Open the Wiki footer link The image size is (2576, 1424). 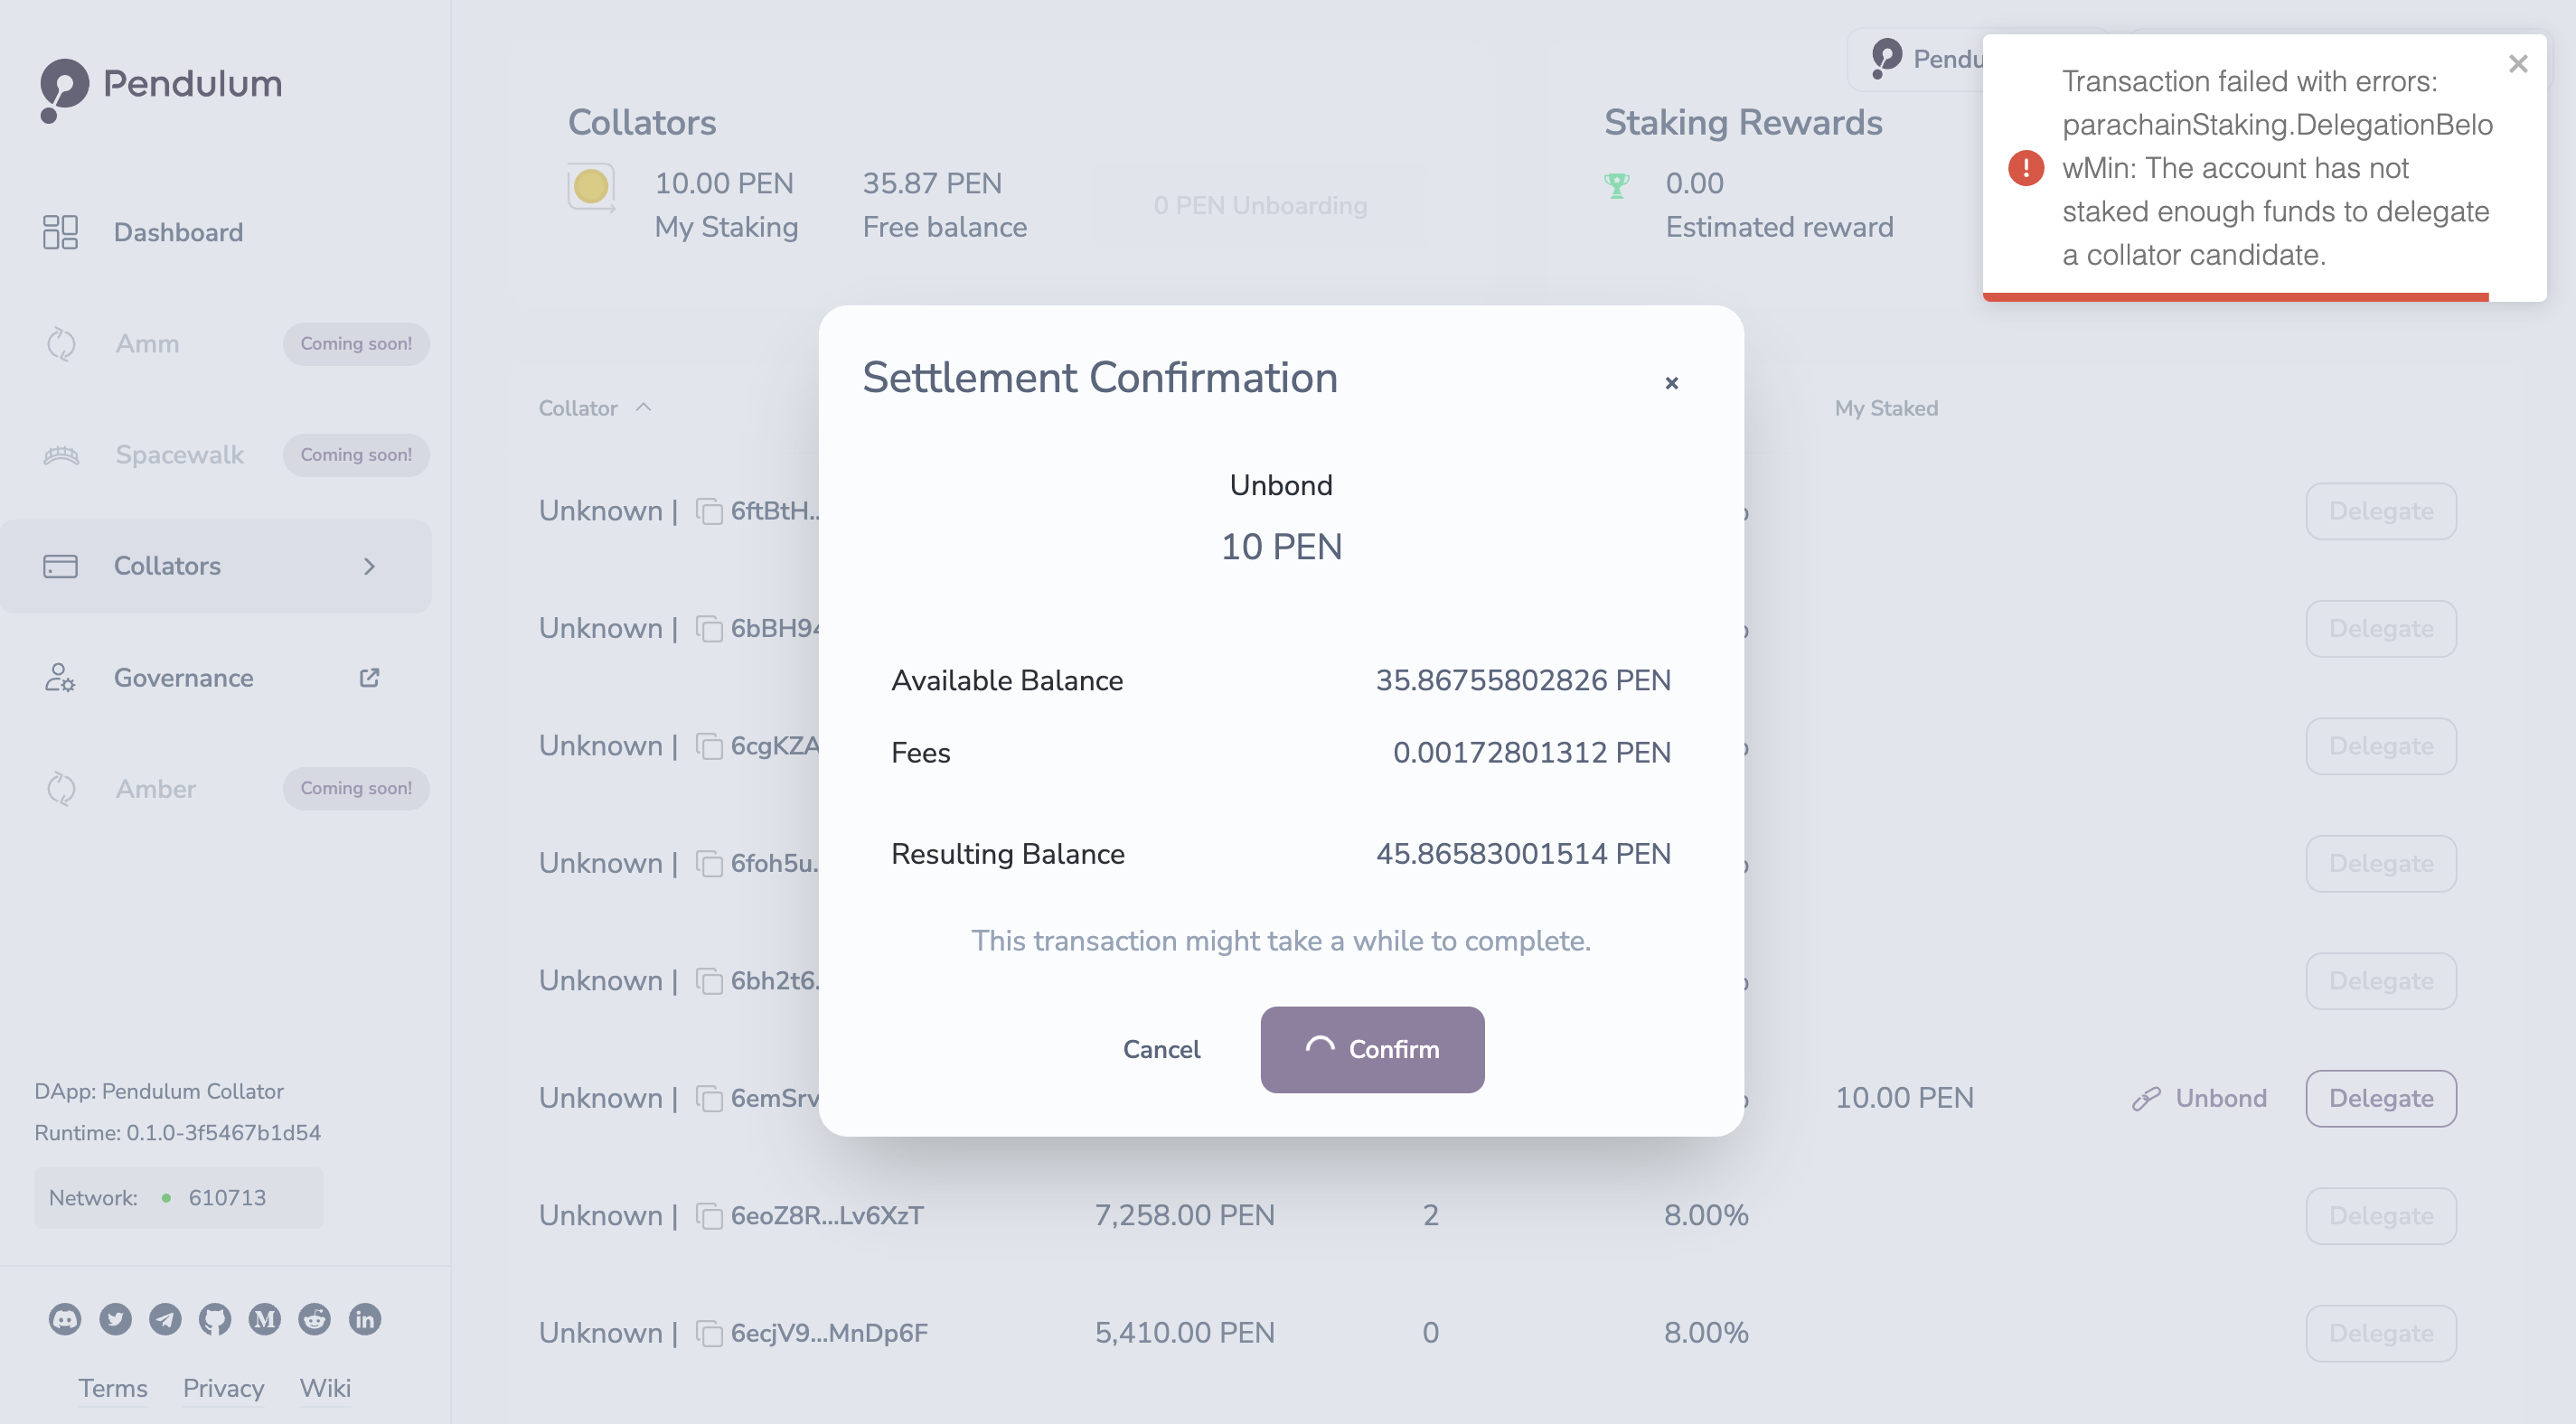[x=325, y=1388]
